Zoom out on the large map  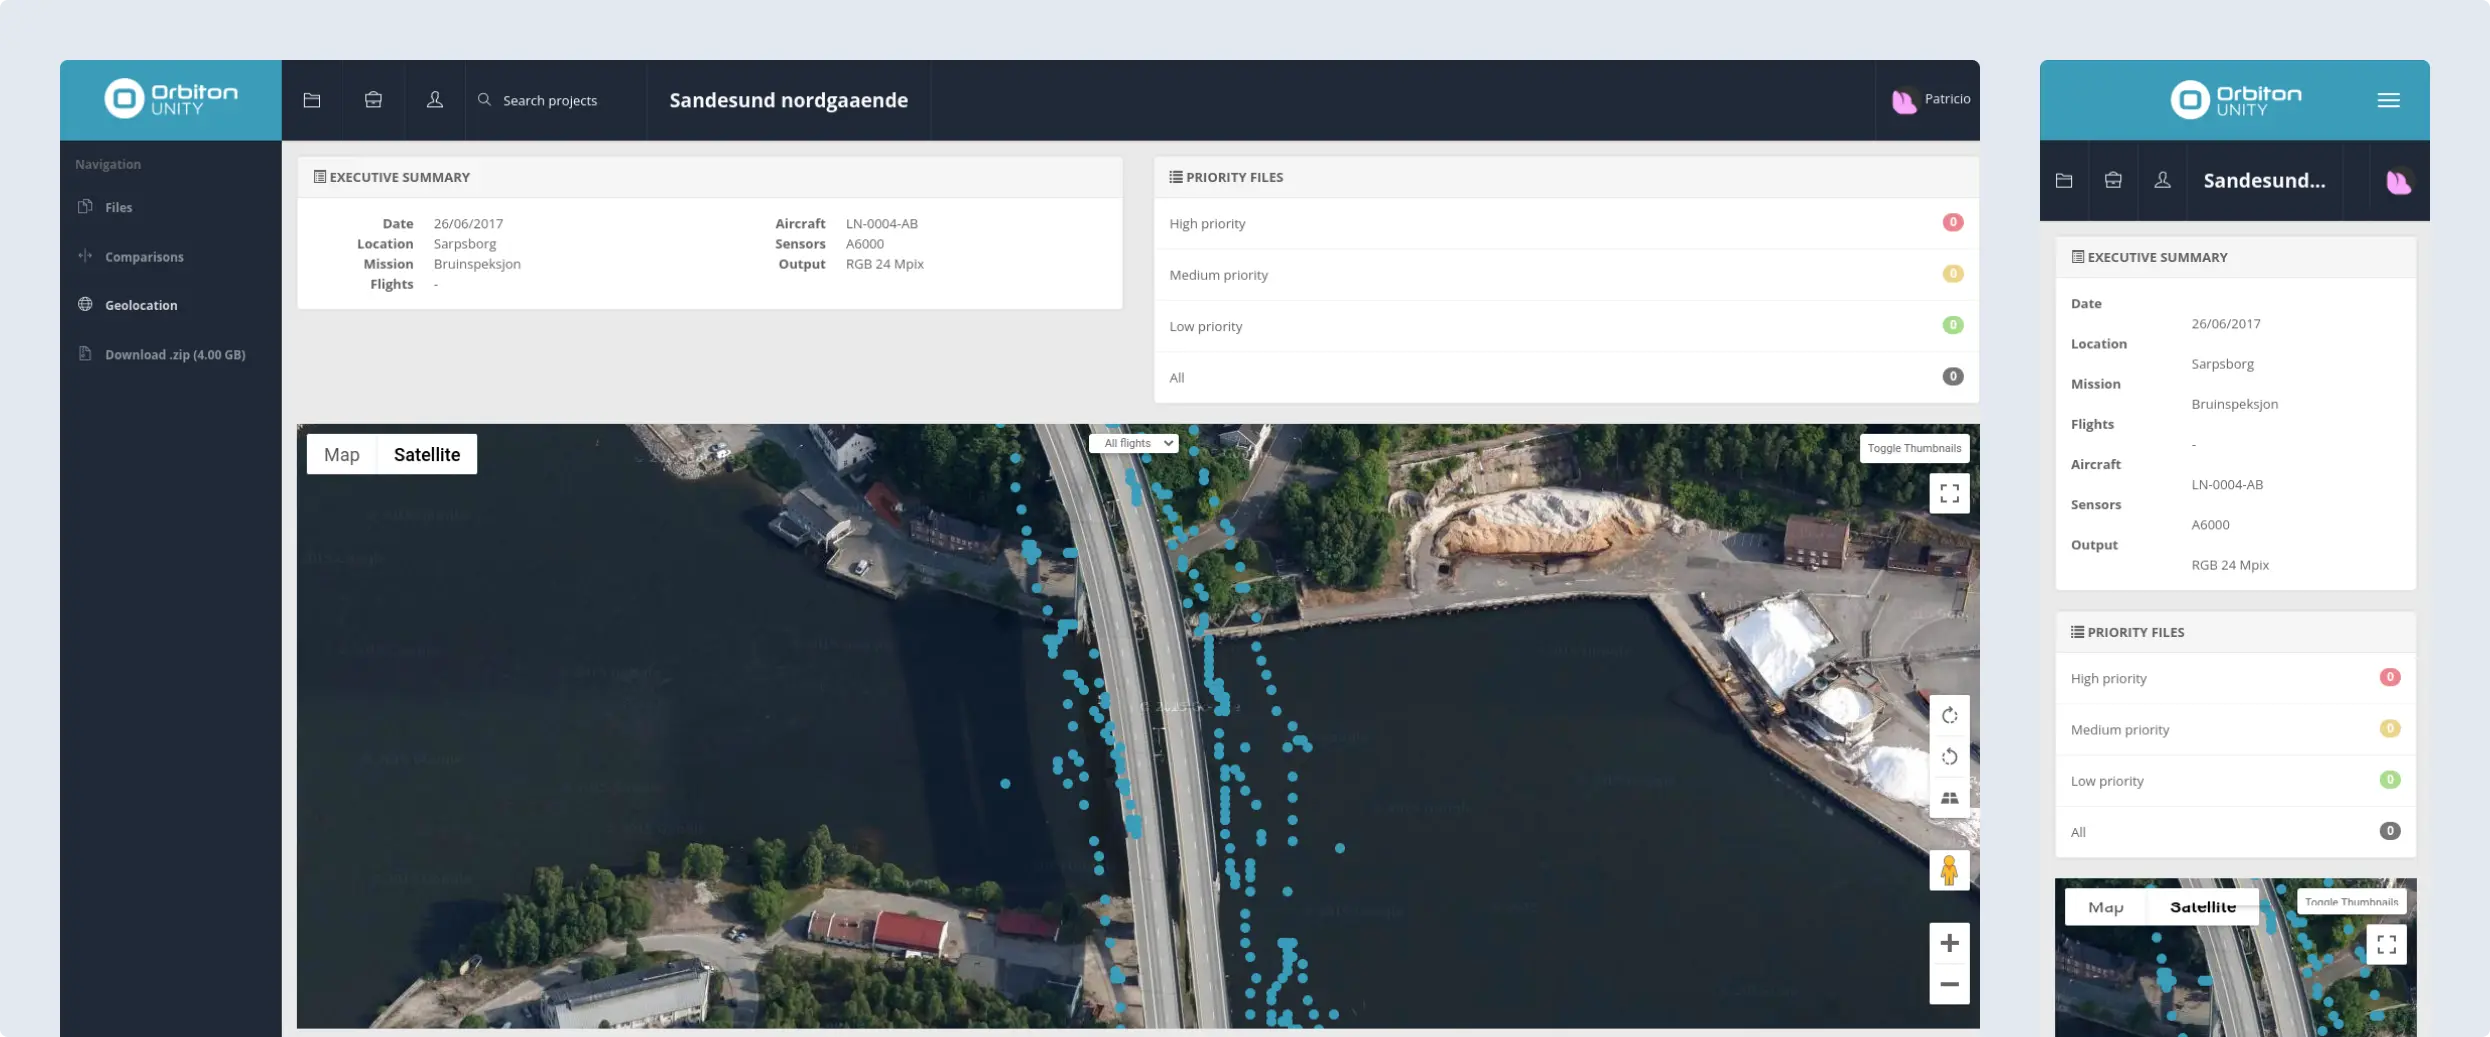(1949, 984)
